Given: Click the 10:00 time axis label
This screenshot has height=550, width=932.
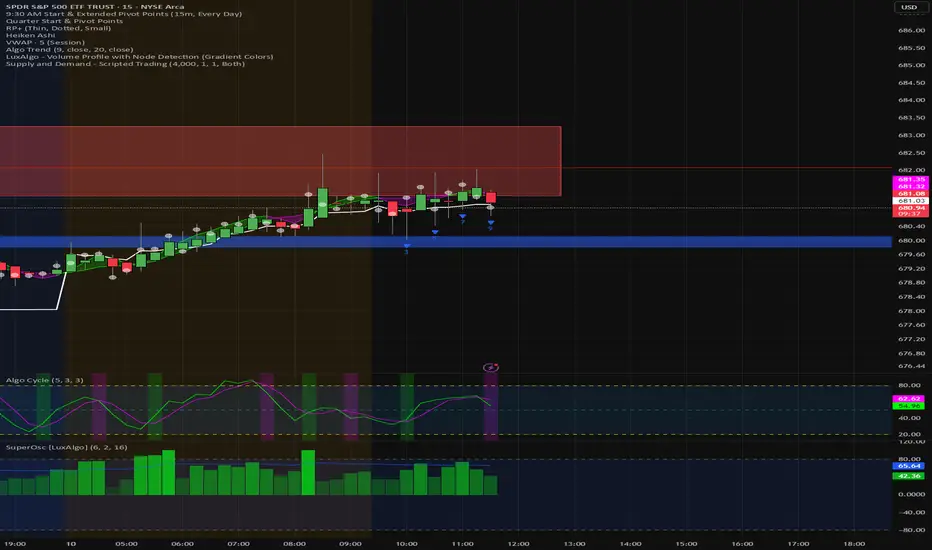Looking at the screenshot, I should point(407,543).
